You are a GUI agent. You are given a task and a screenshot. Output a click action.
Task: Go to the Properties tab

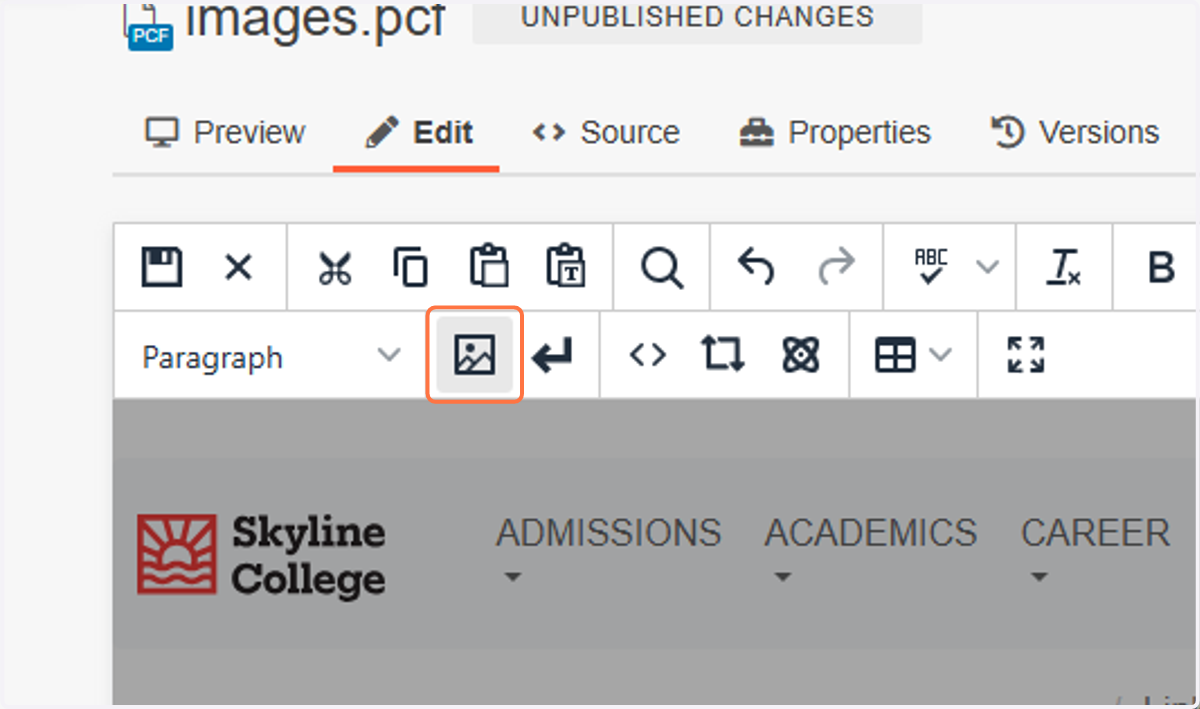[x=835, y=133]
